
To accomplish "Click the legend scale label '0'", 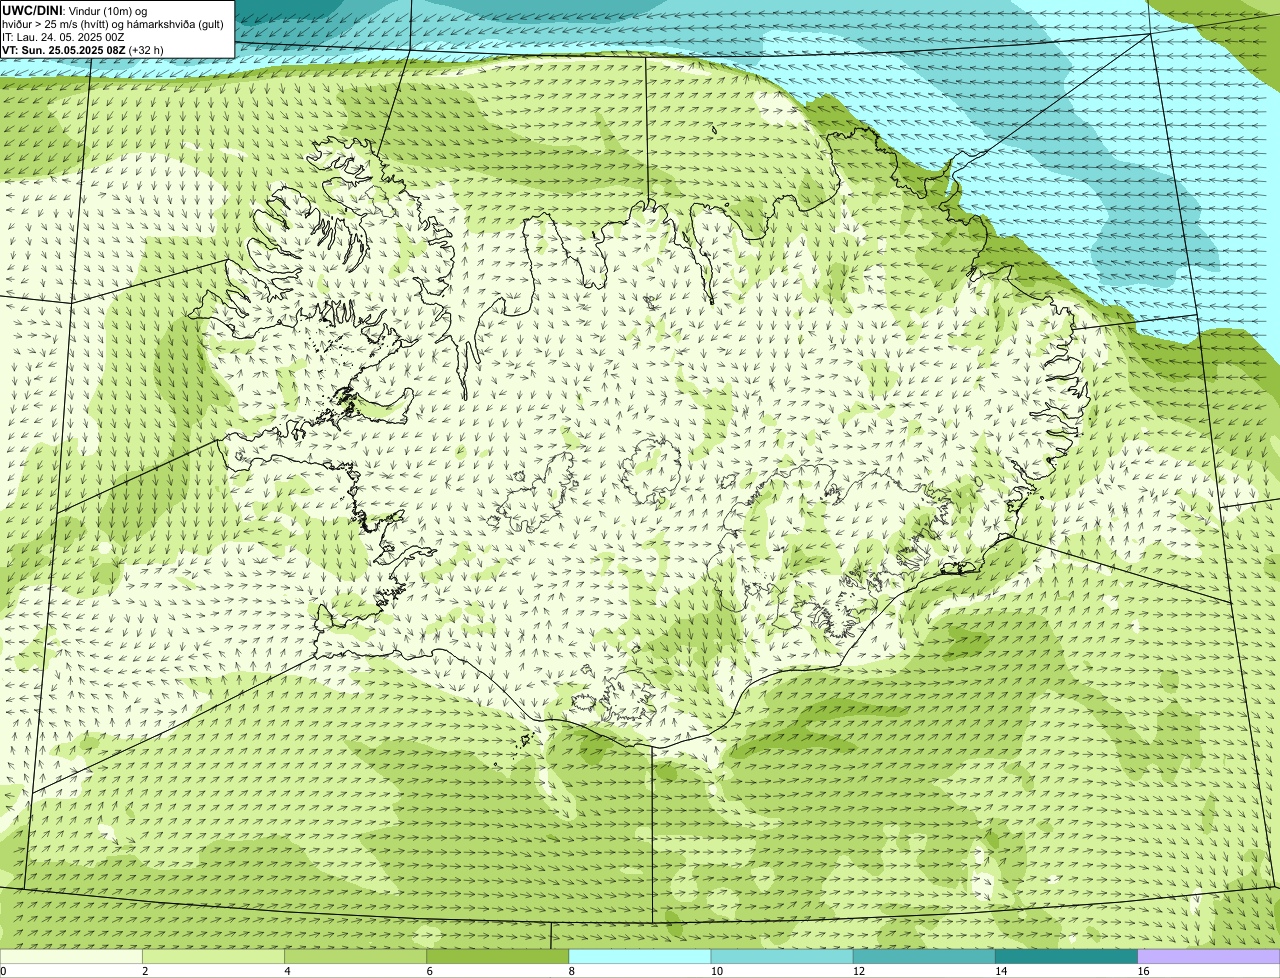I will tap(3, 971).
